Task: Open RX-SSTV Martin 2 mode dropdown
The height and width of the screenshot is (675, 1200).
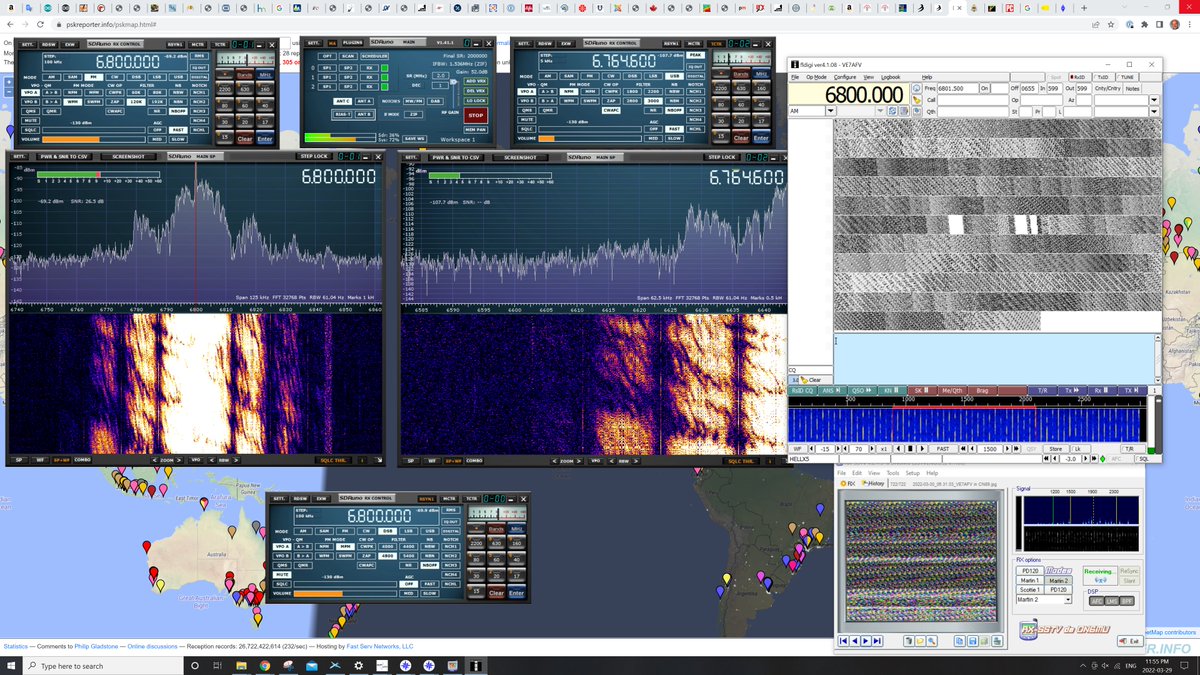Action: [1068, 600]
